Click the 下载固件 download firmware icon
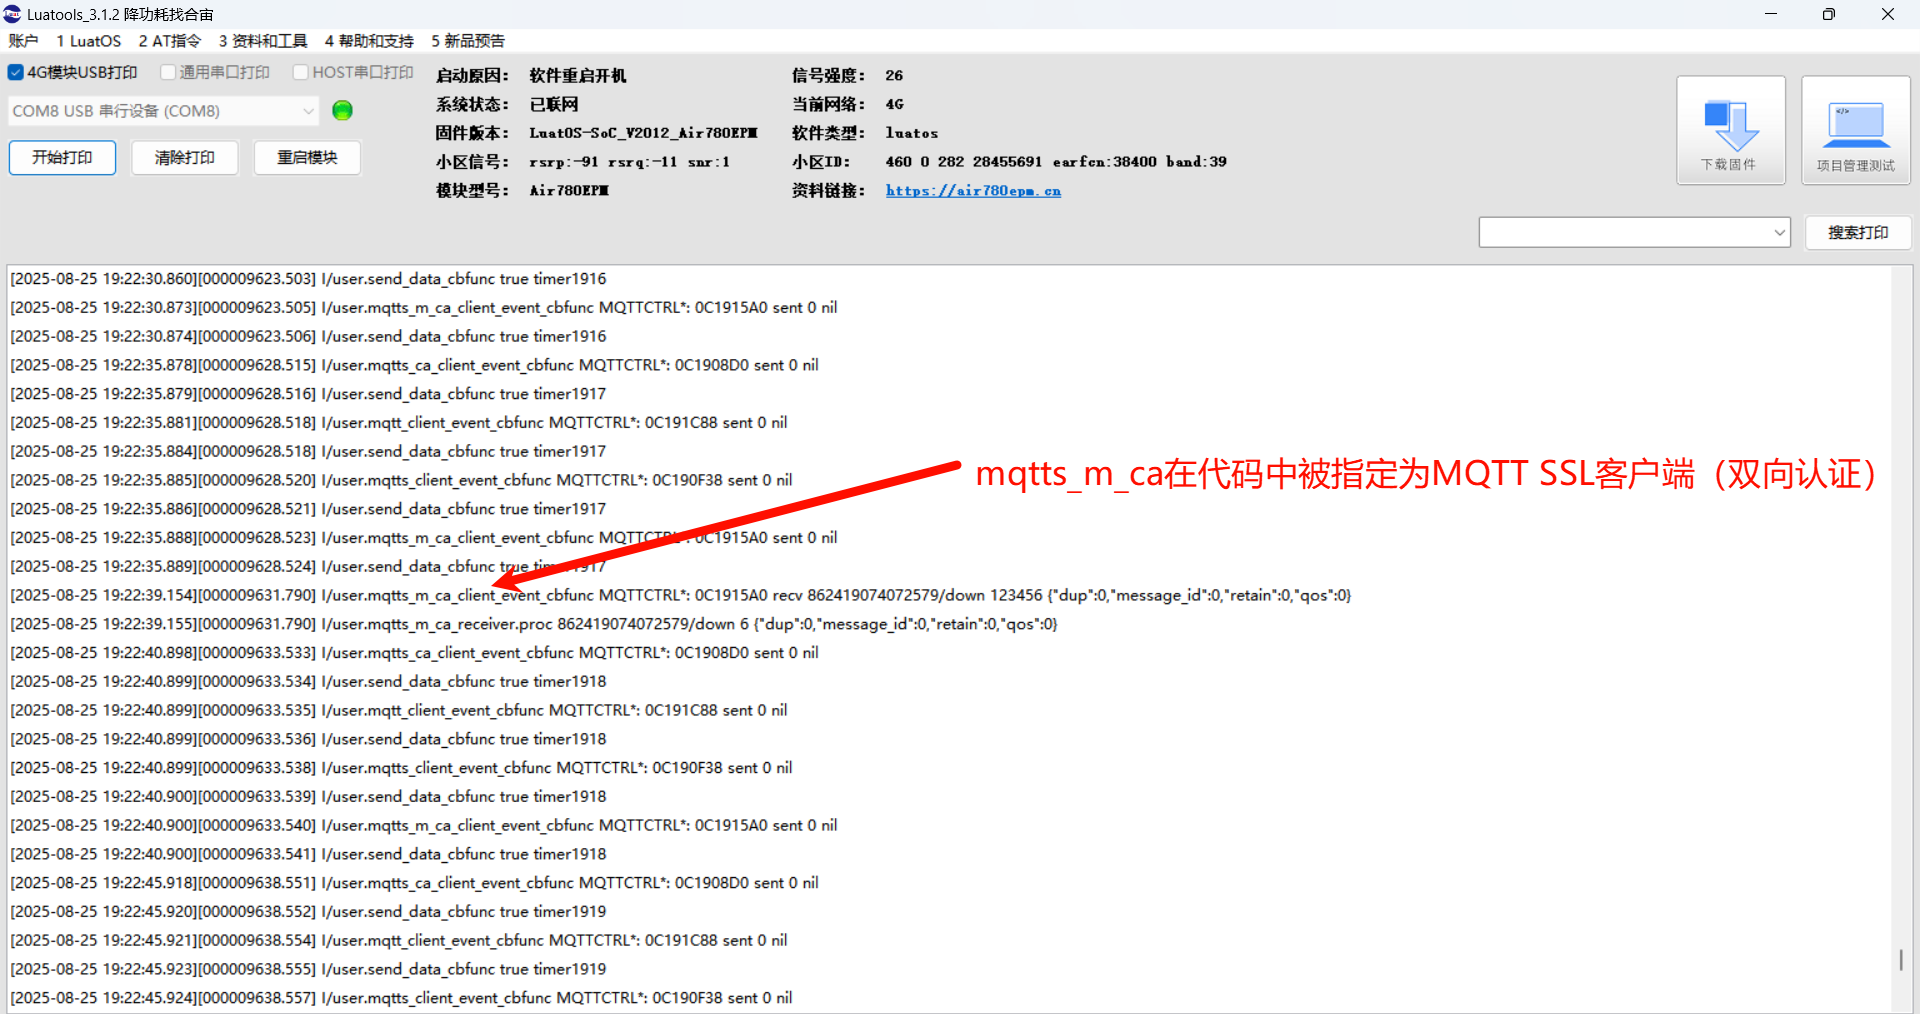This screenshot has width=1920, height=1014. pos(1730,130)
